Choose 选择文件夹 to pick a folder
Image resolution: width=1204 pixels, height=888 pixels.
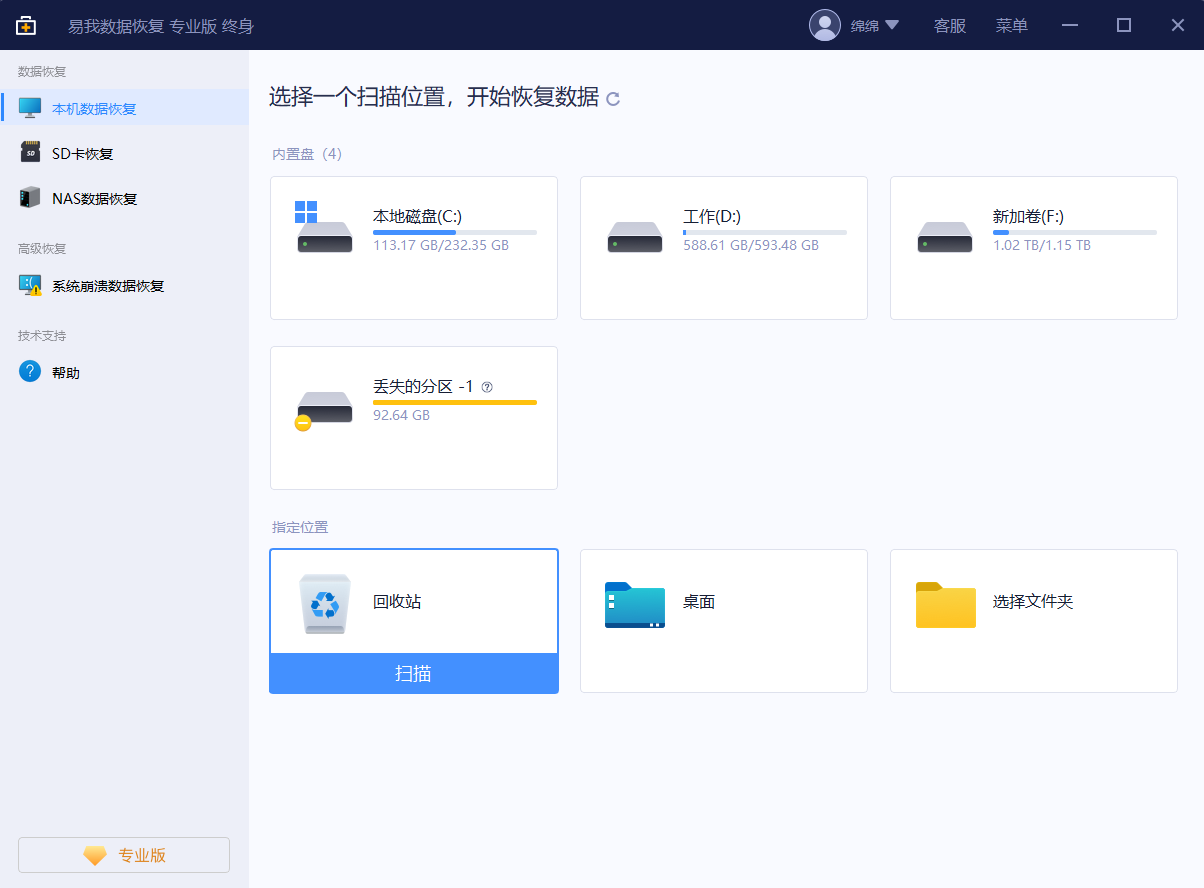click(x=1033, y=621)
